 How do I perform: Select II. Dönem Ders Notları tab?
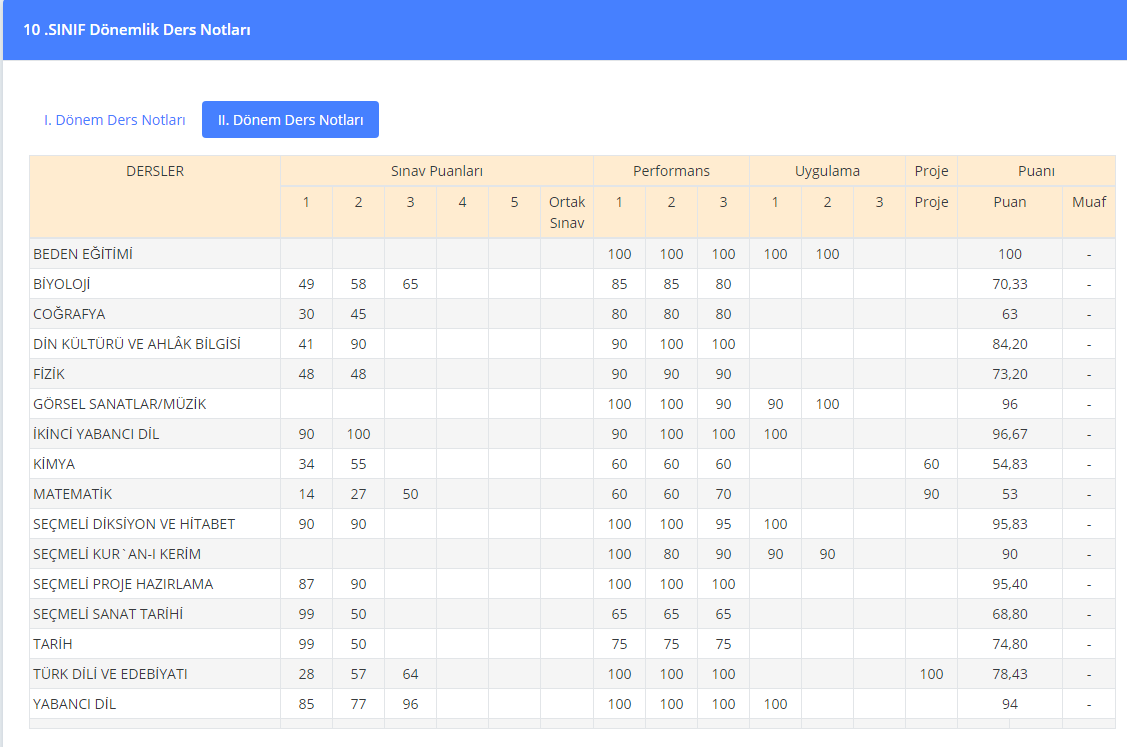(x=290, y=120)
